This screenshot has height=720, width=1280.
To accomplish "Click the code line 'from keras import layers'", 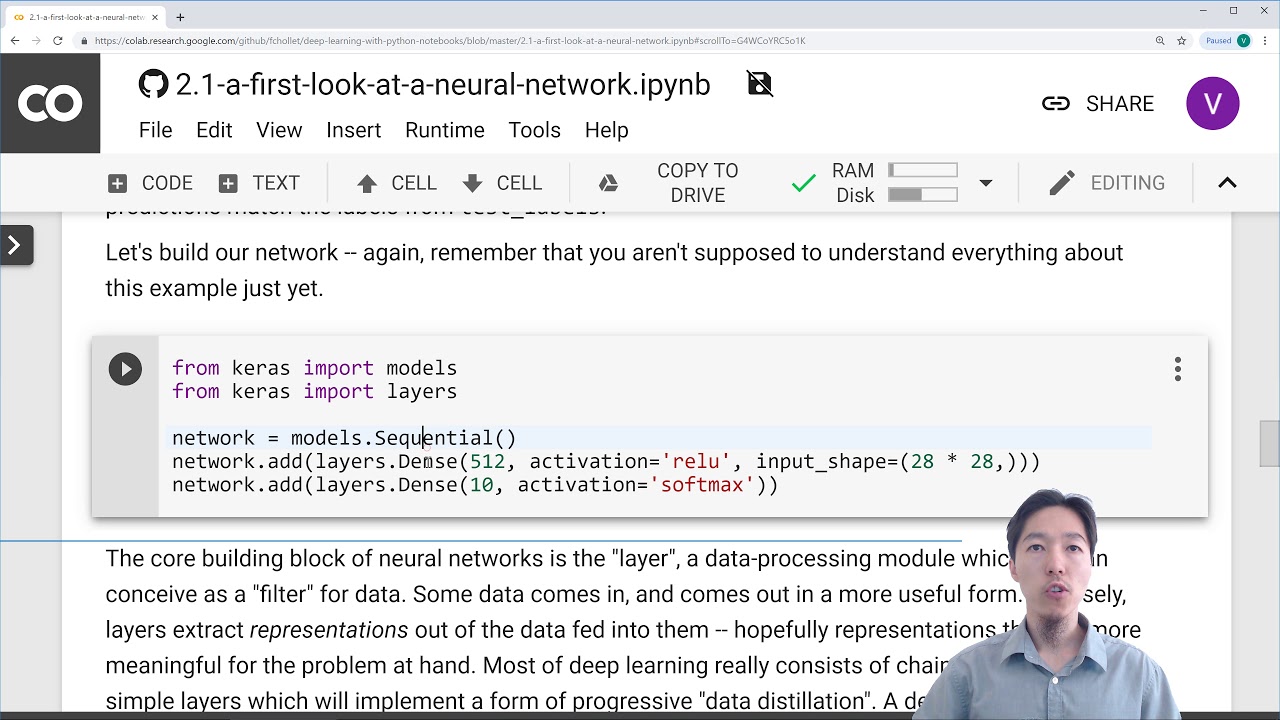I will (314, 391).
